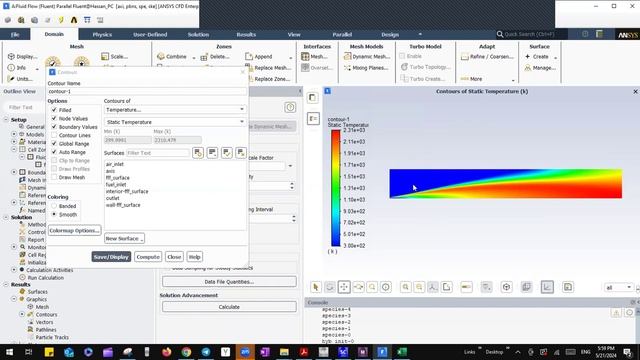
Task: Toggle the ruler icon in graphics toolbar
Action: pos(466,287)
